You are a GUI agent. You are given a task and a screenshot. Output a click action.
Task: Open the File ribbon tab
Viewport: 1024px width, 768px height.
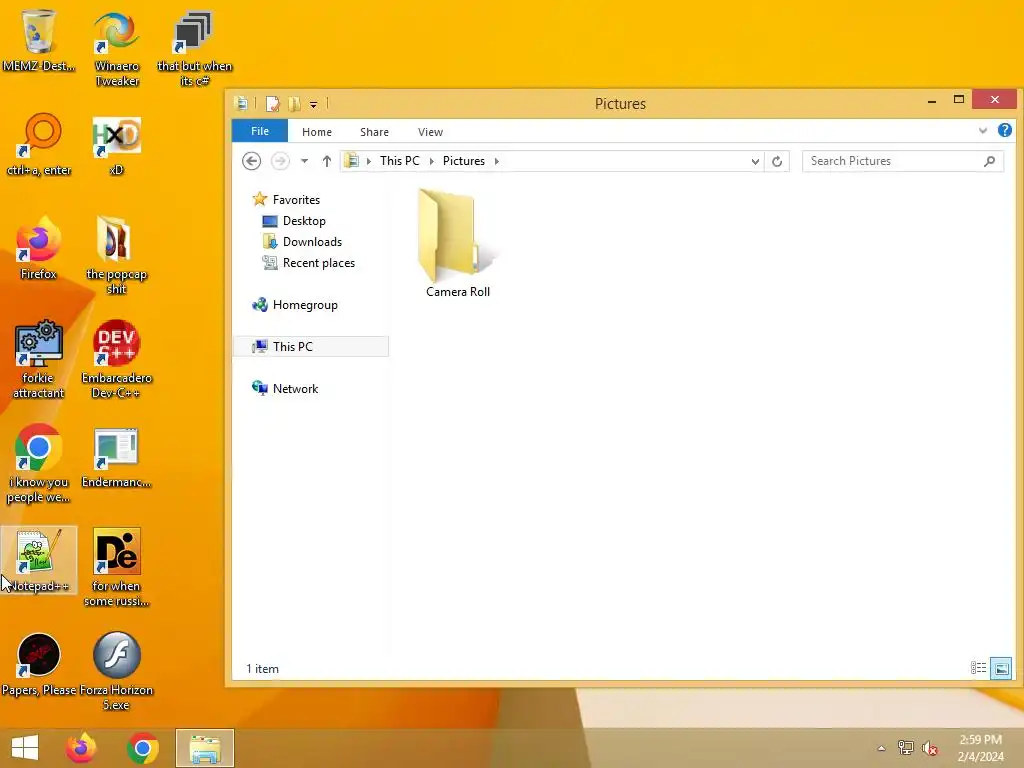260,131
